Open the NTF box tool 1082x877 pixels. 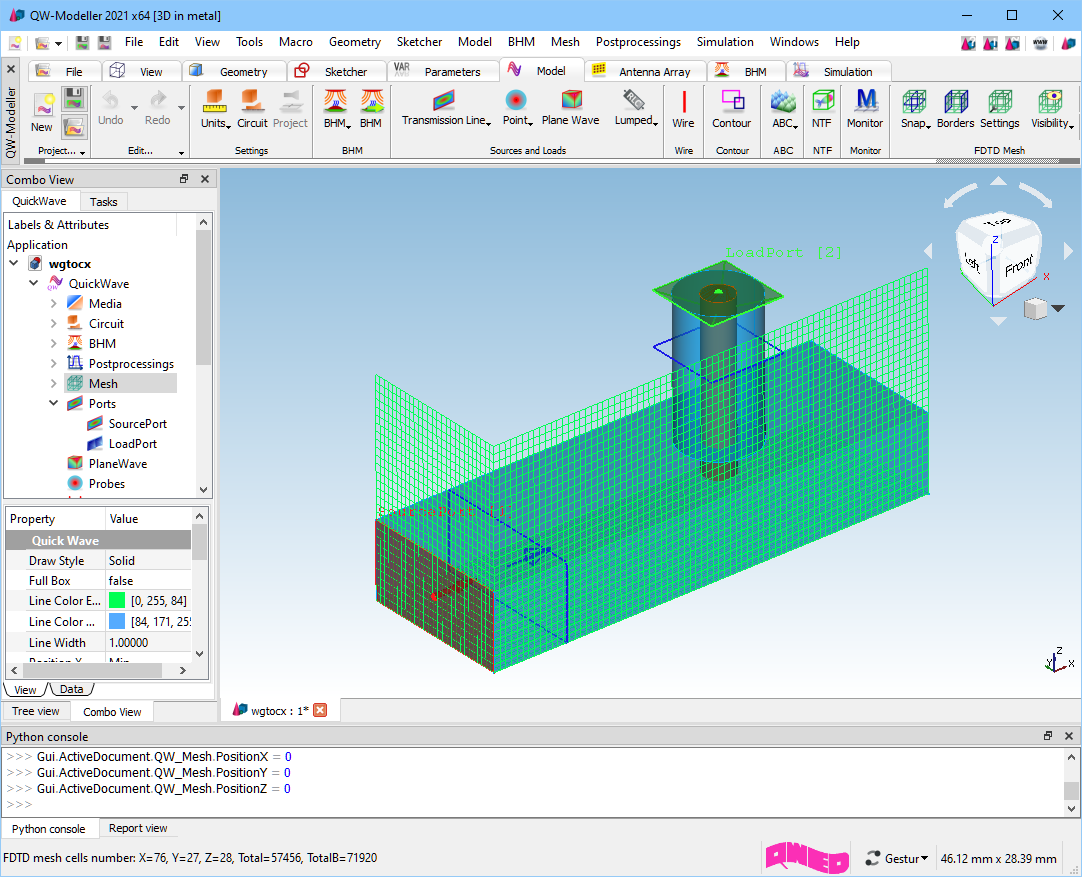822,101
